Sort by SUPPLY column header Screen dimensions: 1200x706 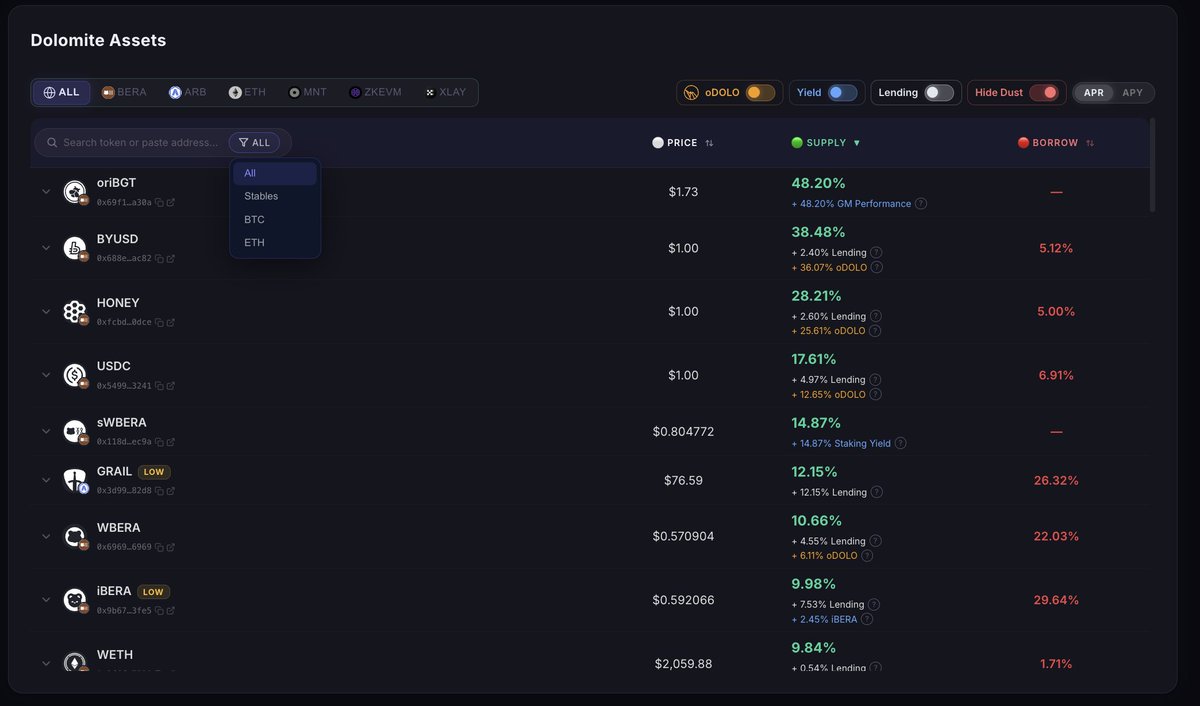pos(826,143)
